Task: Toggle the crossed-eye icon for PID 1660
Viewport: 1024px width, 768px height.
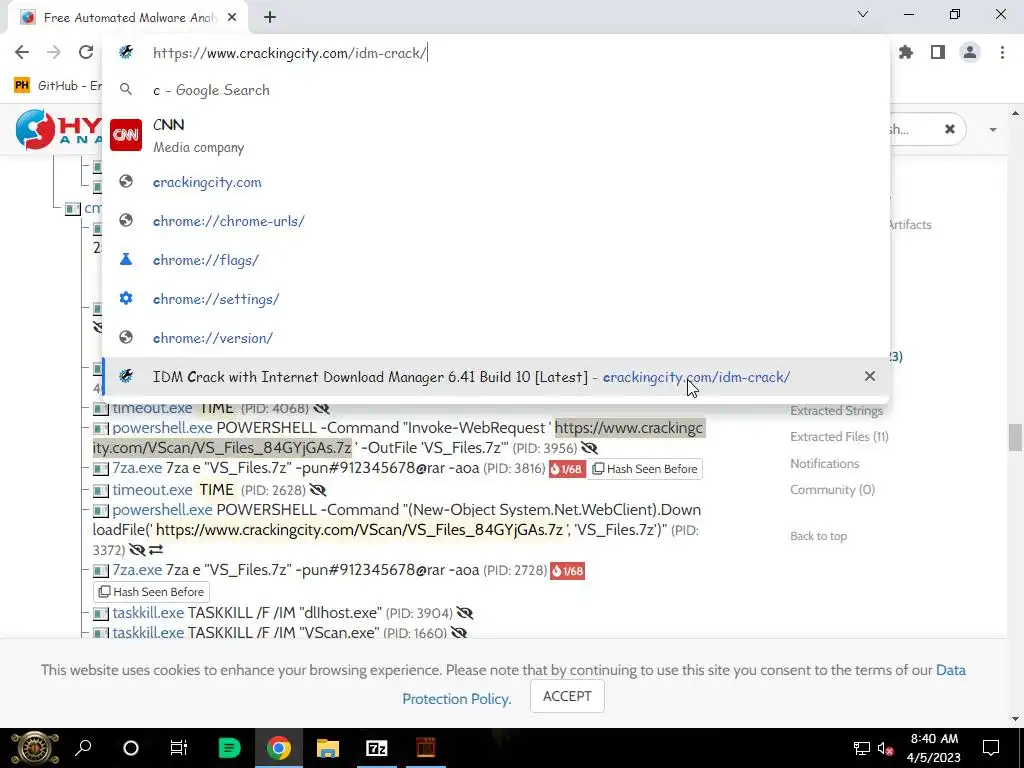Action: [458, 632]
